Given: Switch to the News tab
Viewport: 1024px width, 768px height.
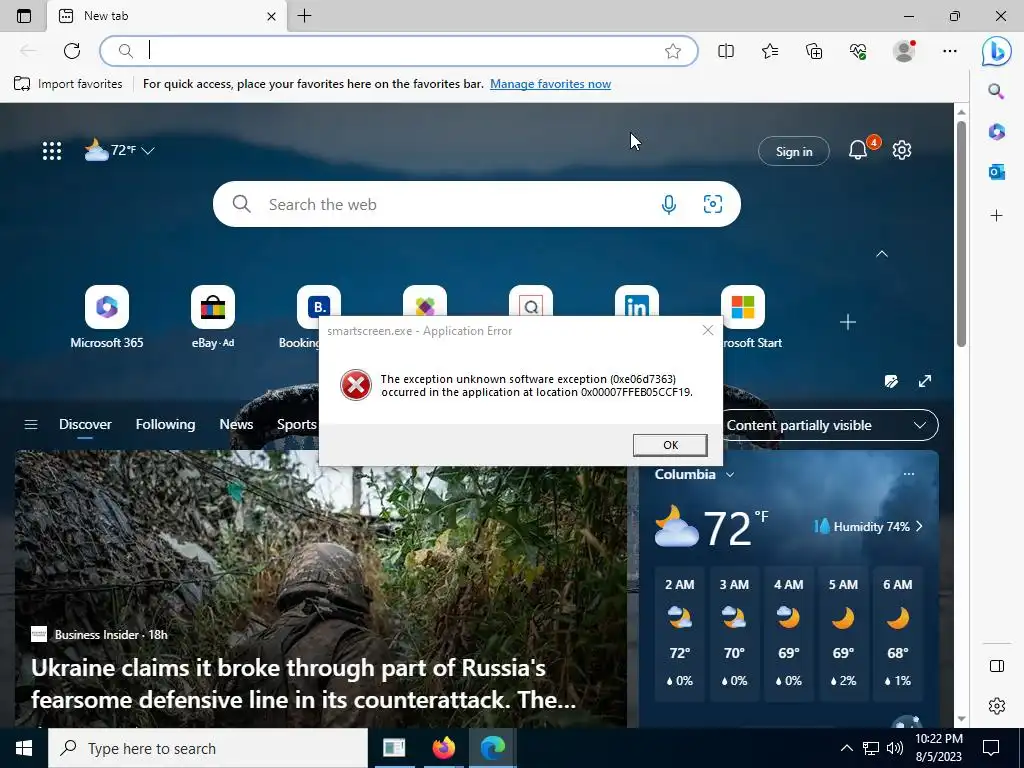Looking at the screenshot, I should point(236,424).
